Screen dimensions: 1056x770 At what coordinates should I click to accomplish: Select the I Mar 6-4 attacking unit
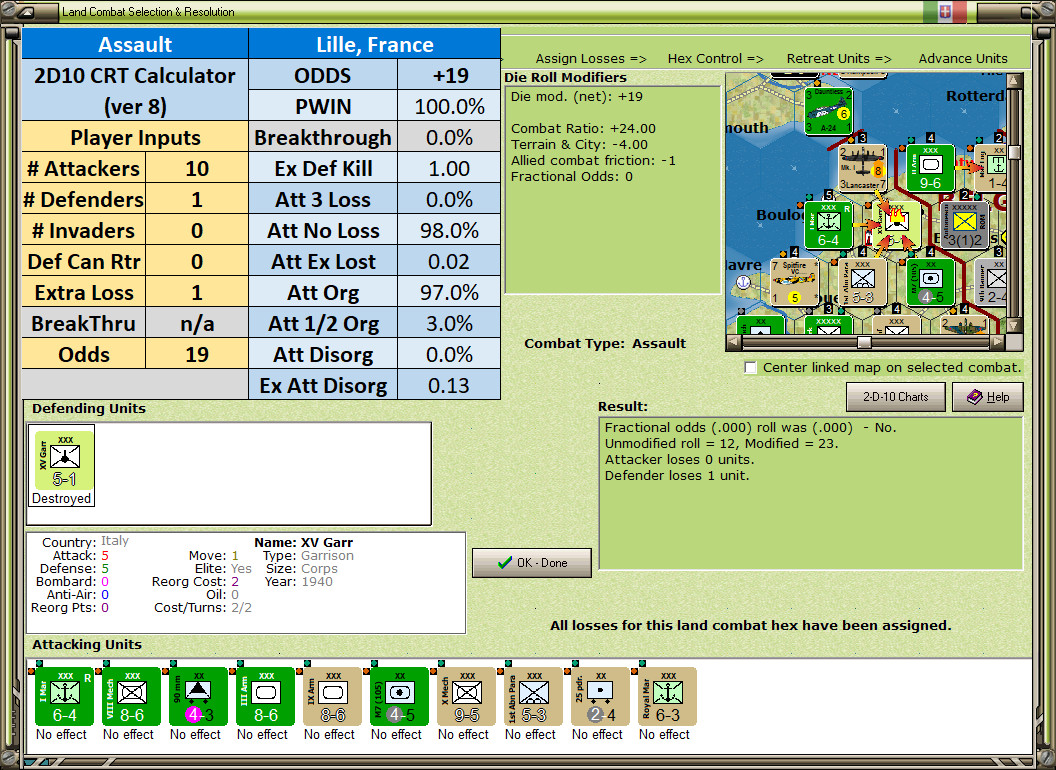point(64,697)
